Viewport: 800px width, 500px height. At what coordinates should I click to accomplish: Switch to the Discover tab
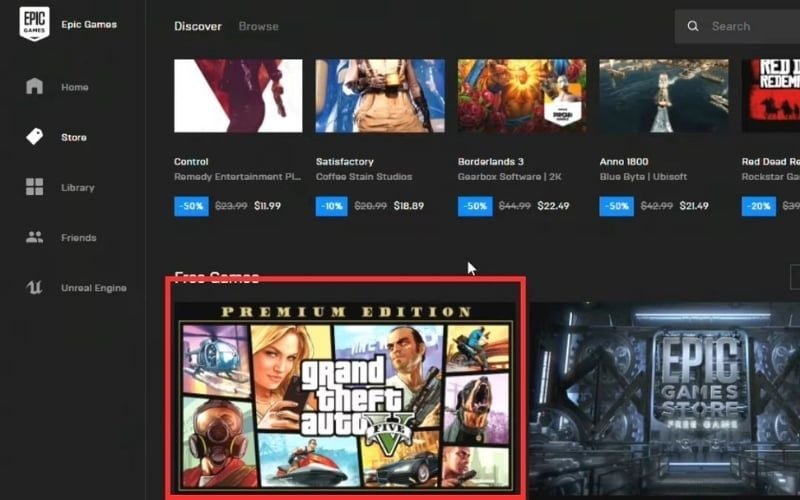[197, 26]
